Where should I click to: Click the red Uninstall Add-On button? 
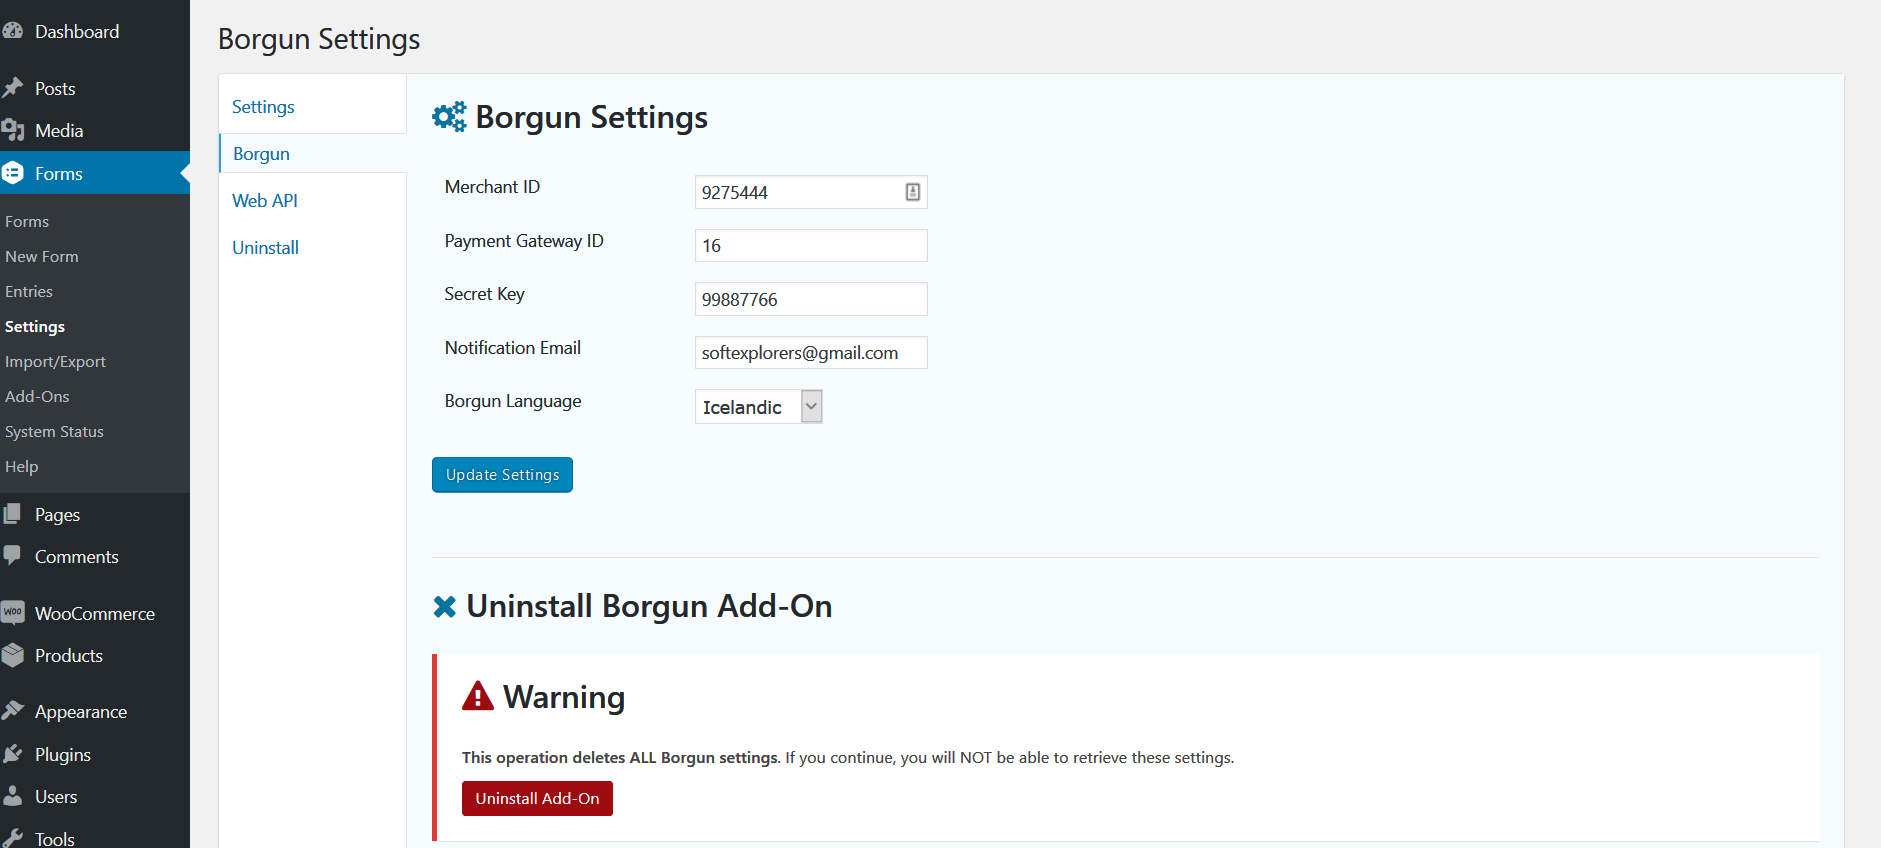537,798
